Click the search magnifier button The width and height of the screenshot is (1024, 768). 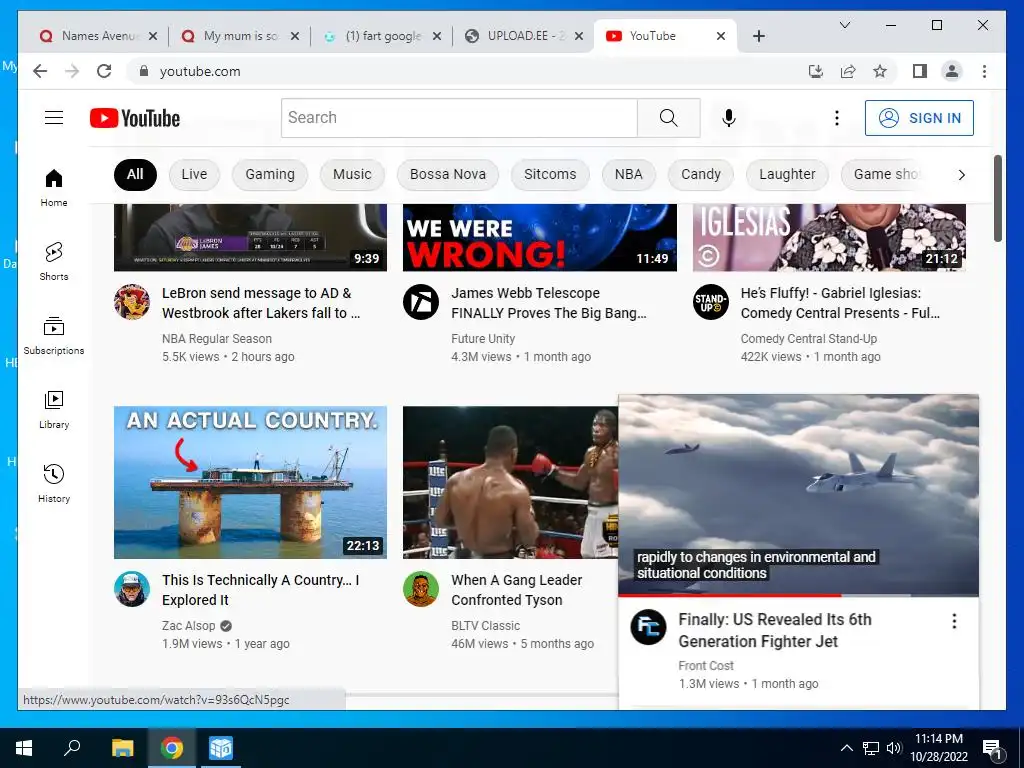click(x=668, y=118)
